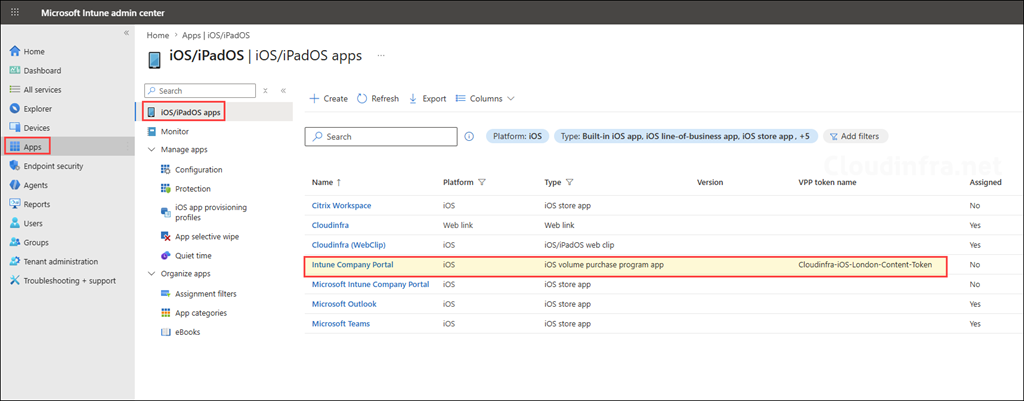
Task: Click the Cloudinfra-iOS-London-Content-Token cell
Action: click(x=865, y=265)
